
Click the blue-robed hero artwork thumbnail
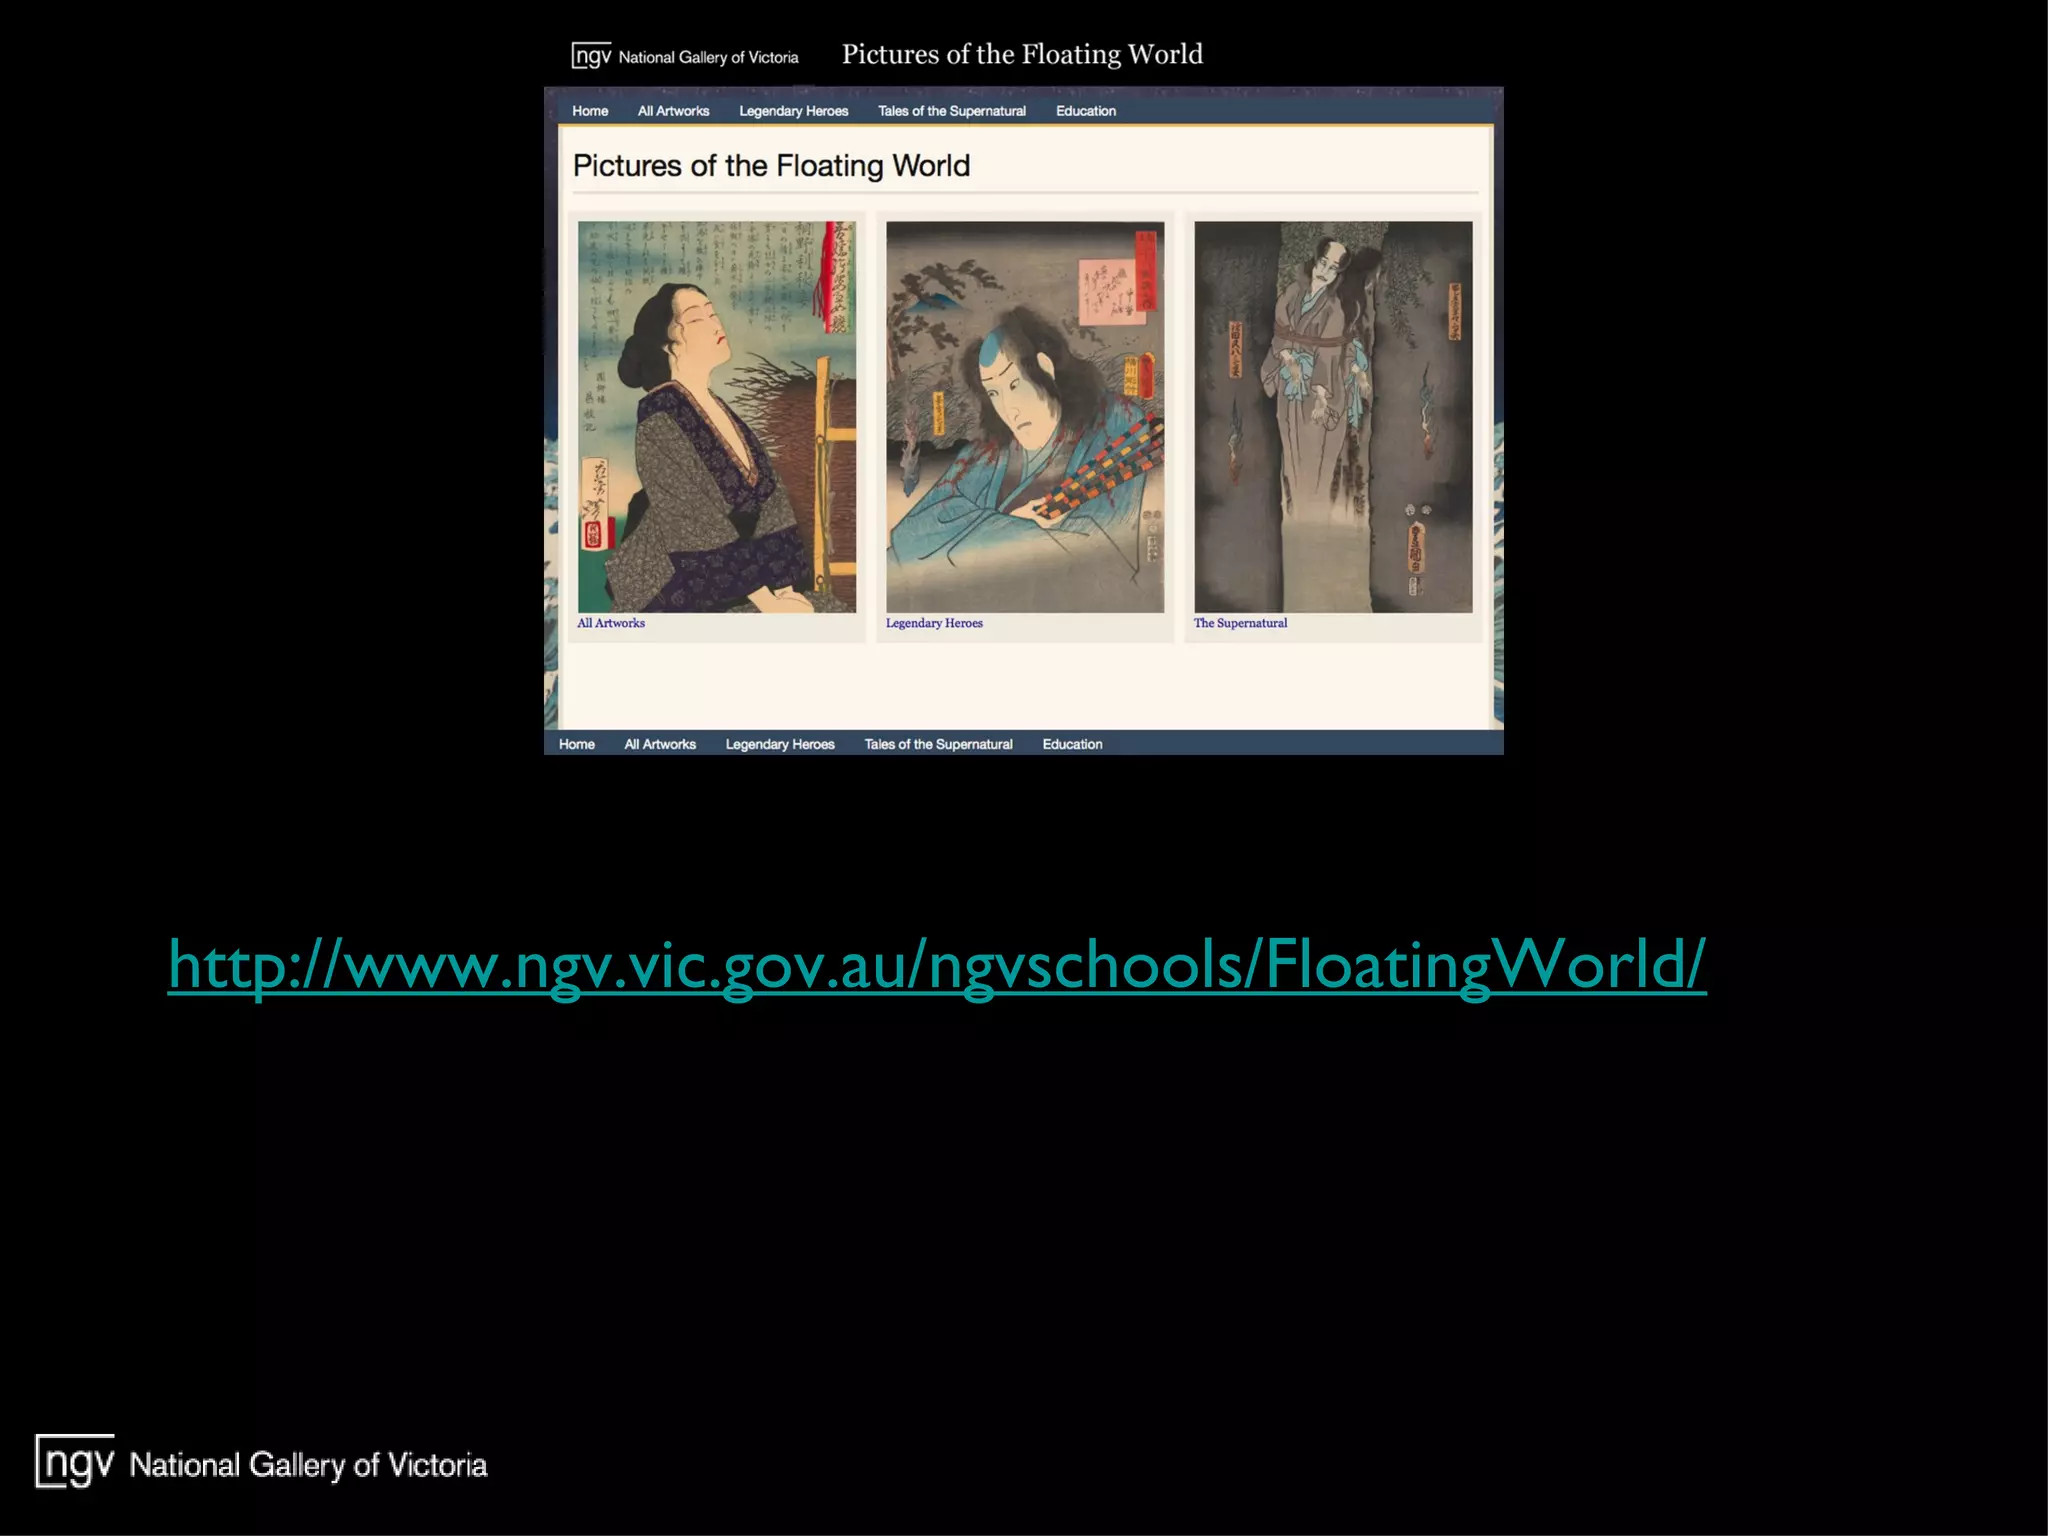pos(1025,416)
